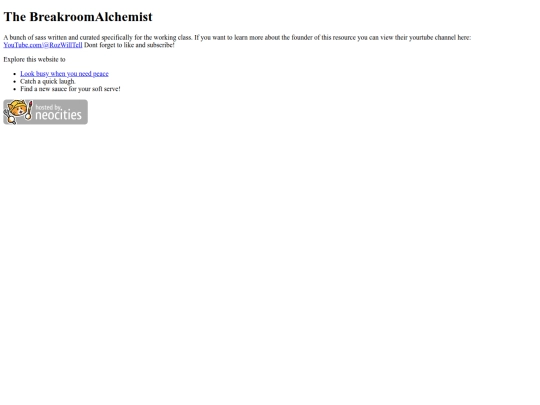Click the 'Catch a quick laugh.' list item
Screen dimensions: 540x405
[x=48, y=81]
